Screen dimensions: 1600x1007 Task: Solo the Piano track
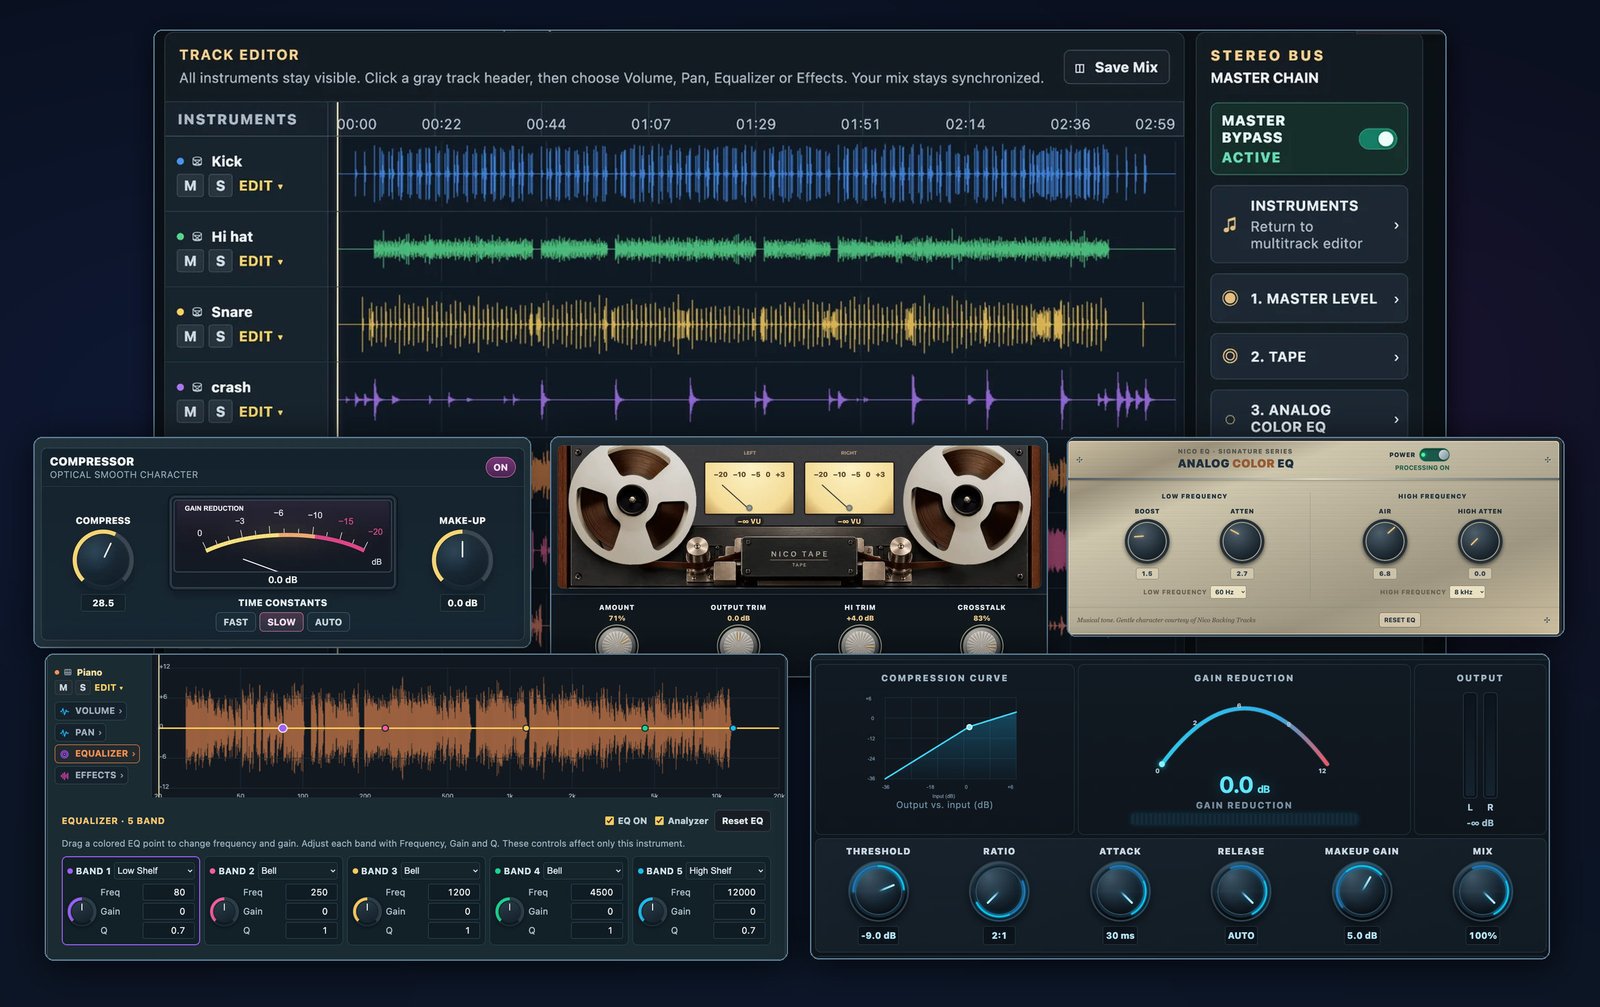[83, 688]
